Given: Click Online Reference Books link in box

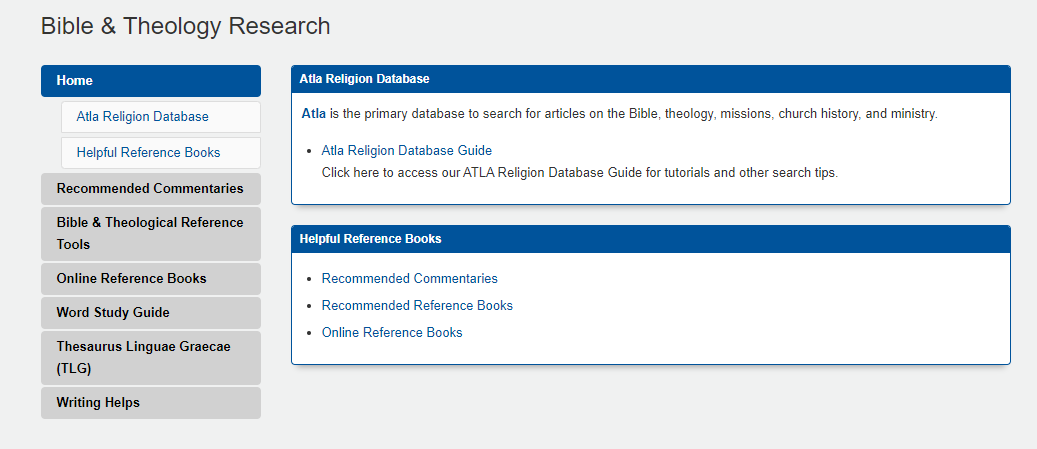Looking at the screenshot, I should [392, 333].
